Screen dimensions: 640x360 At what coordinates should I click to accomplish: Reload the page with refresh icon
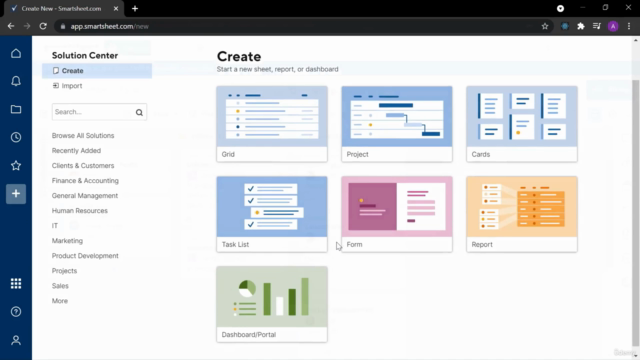pyautogui.click(x=43, y=26)
